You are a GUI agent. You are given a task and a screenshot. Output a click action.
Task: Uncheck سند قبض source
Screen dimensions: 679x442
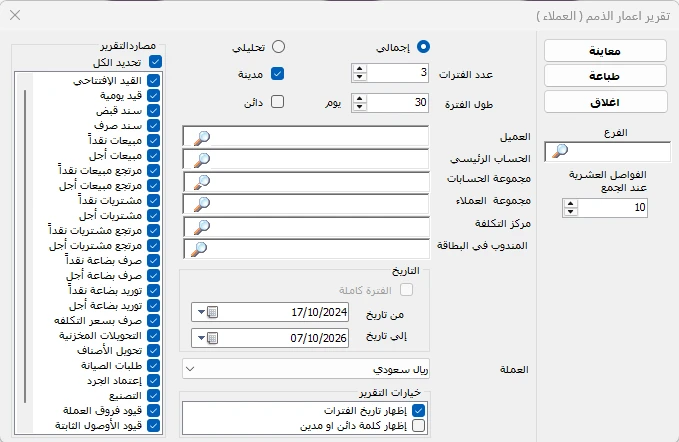click(x=153, y=110)
